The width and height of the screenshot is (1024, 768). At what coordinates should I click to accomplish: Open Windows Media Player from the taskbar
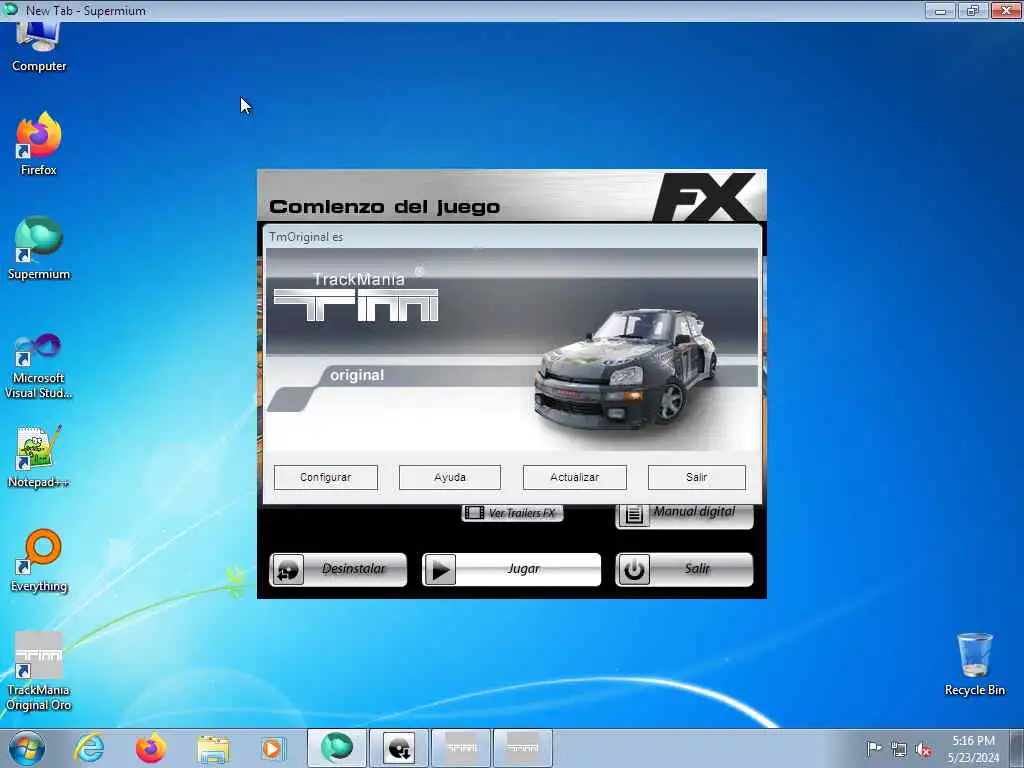(x=273, y=748)
